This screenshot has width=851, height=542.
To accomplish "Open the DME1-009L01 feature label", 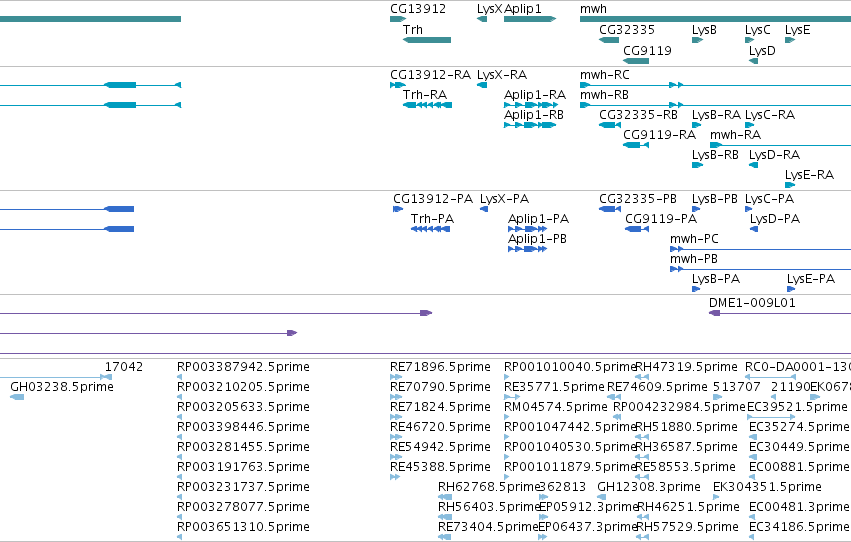I will 752,303.
